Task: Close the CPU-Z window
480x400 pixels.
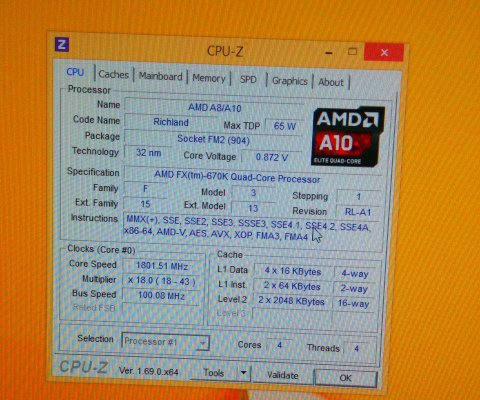Action: (x=384, y=53)
